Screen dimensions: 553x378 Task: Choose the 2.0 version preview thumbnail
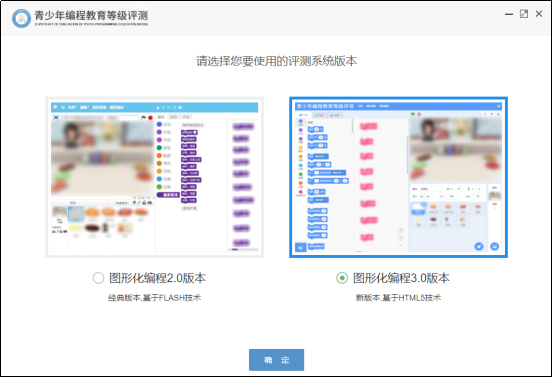tap(154, 177)
